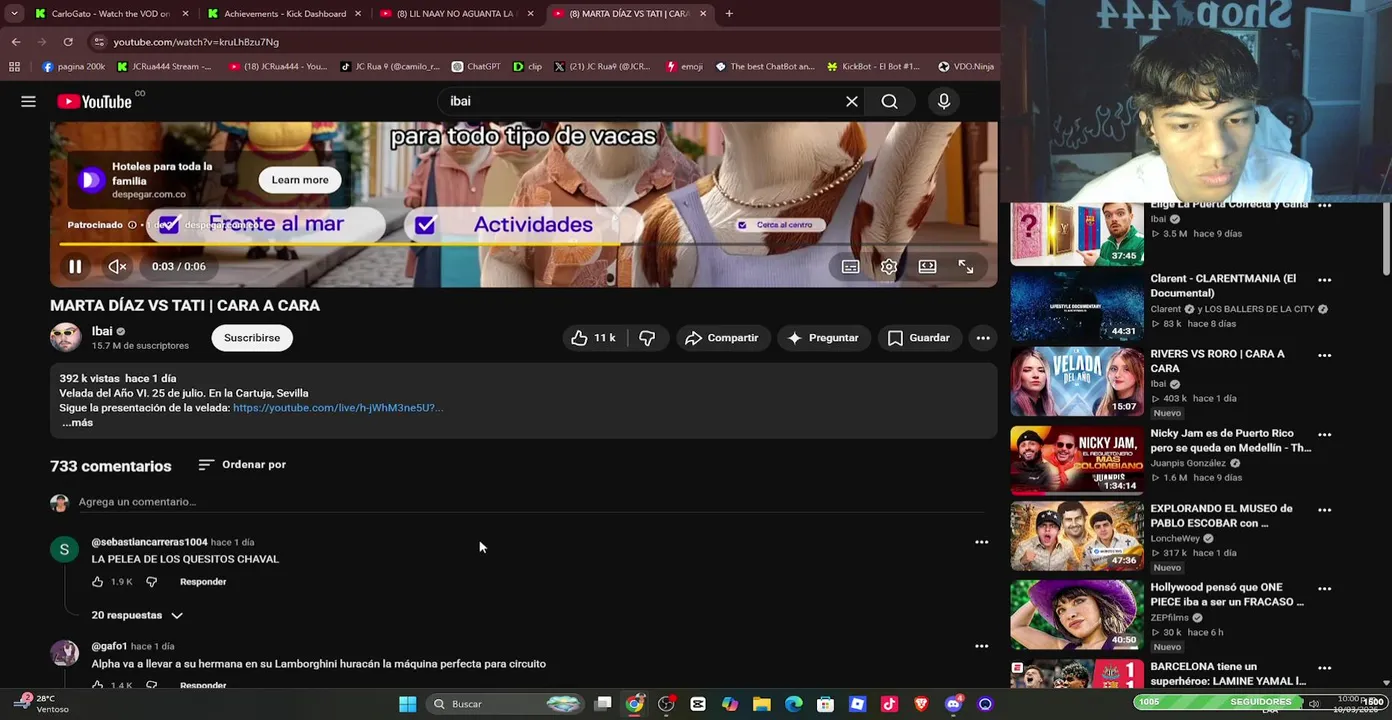Open the pagina 200k bookmark
The height and width of the screenshot is (720, 1392).
[x=73, y=67]
